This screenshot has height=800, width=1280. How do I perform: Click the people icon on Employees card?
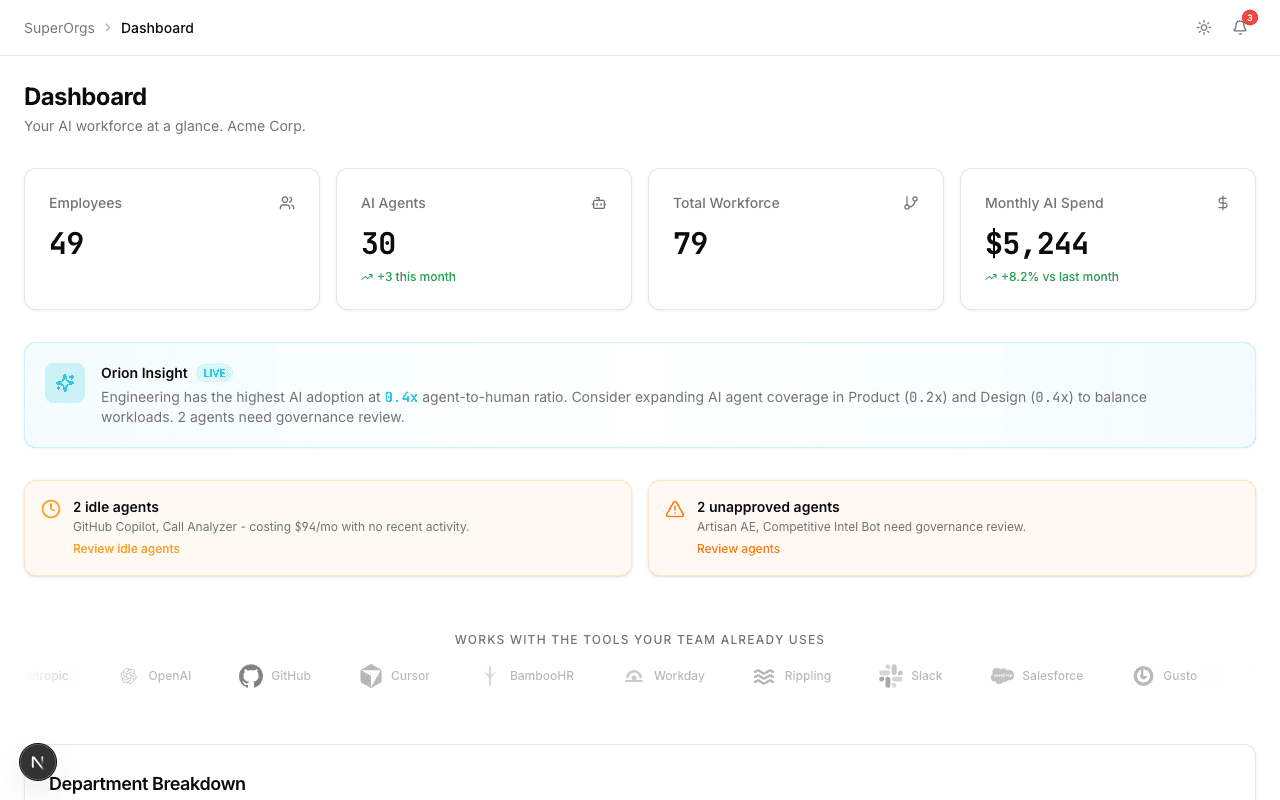[x=286, y=202]
